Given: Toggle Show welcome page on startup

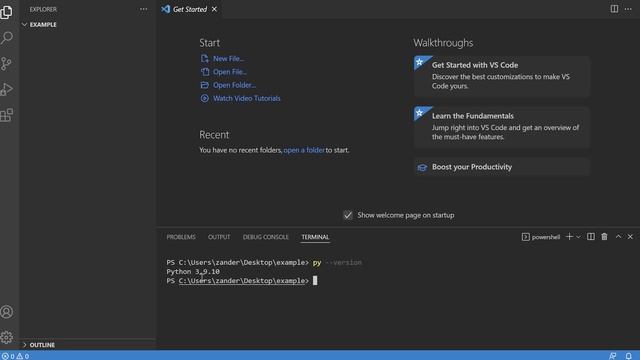Looking at the screenshot, I should click(348, 215).
